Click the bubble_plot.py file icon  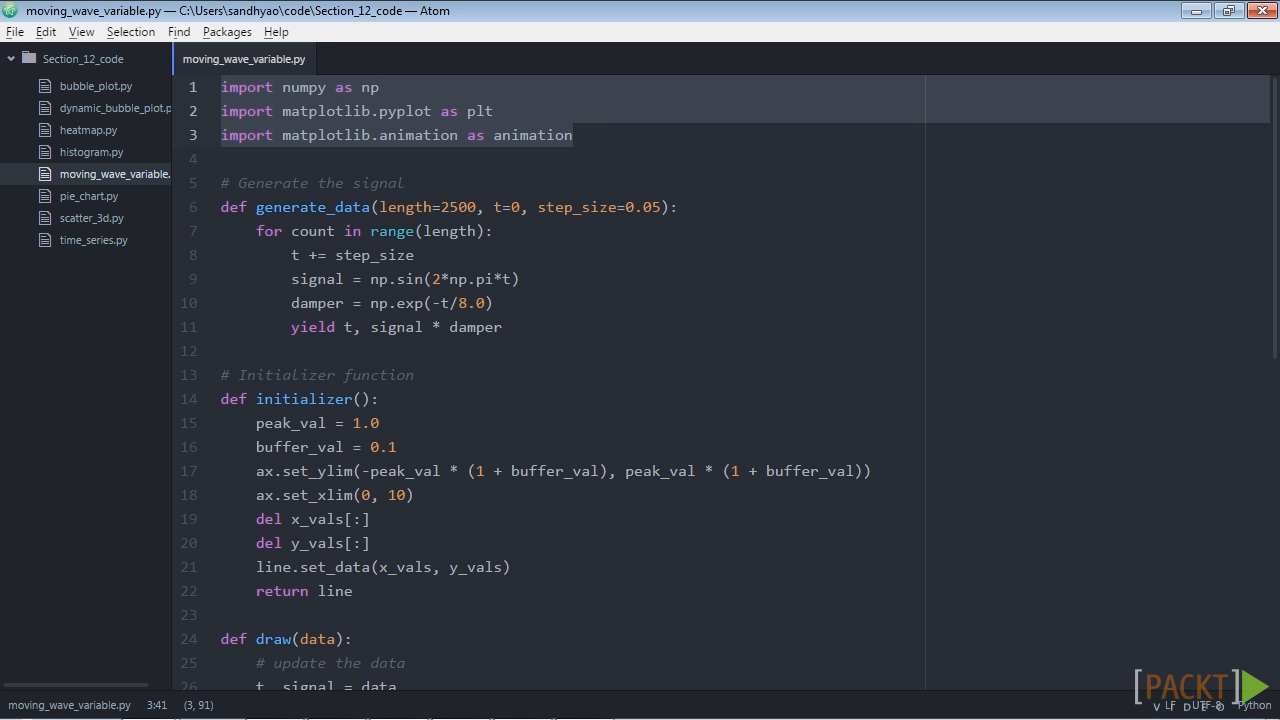coord(45,86)
